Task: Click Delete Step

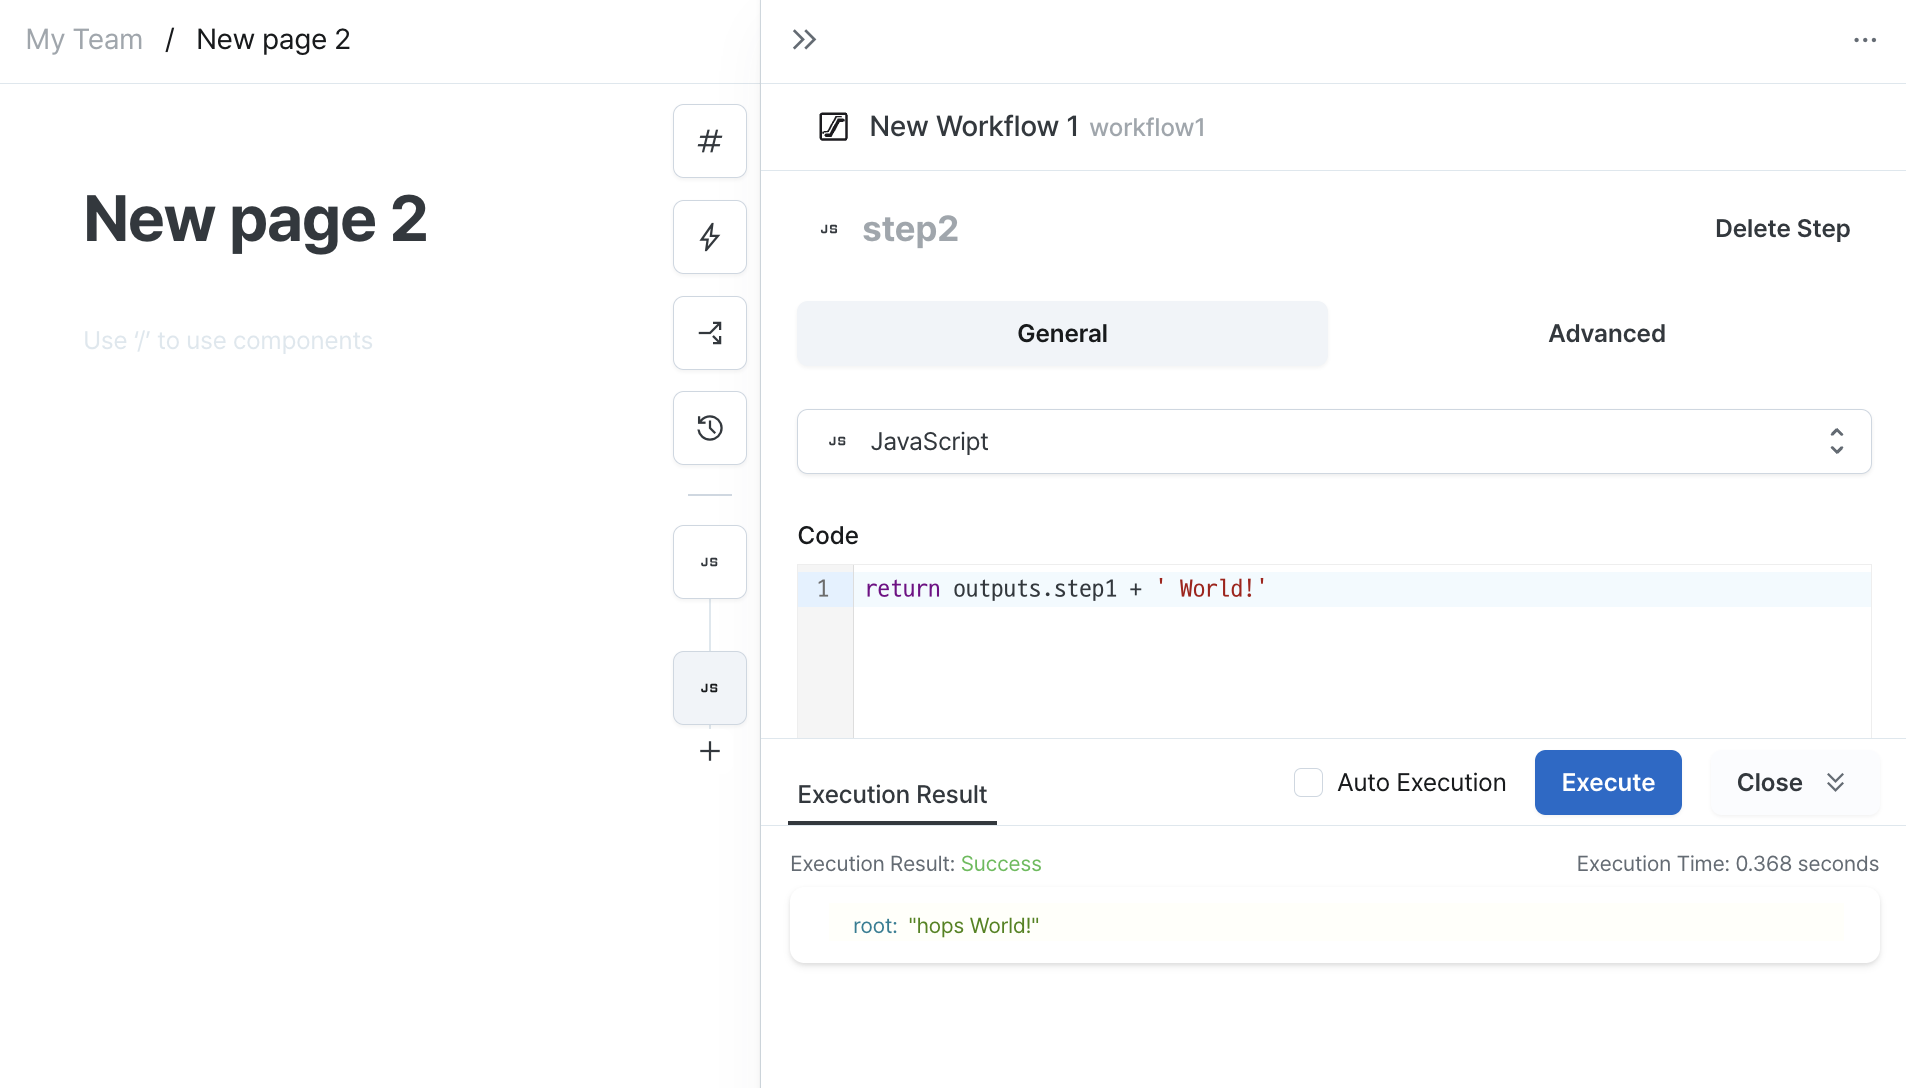Action: tap(1782, 228)
